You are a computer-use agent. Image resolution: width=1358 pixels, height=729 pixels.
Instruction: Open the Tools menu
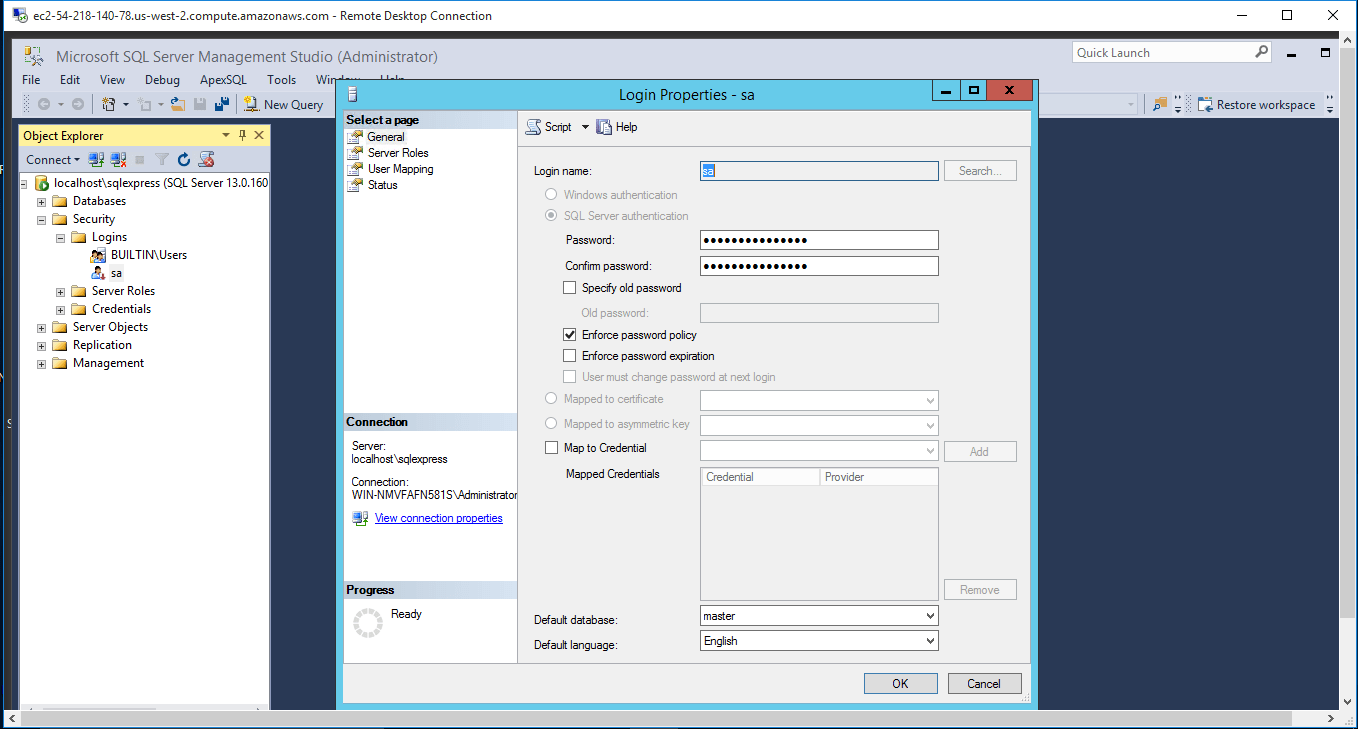pos(281,80)
